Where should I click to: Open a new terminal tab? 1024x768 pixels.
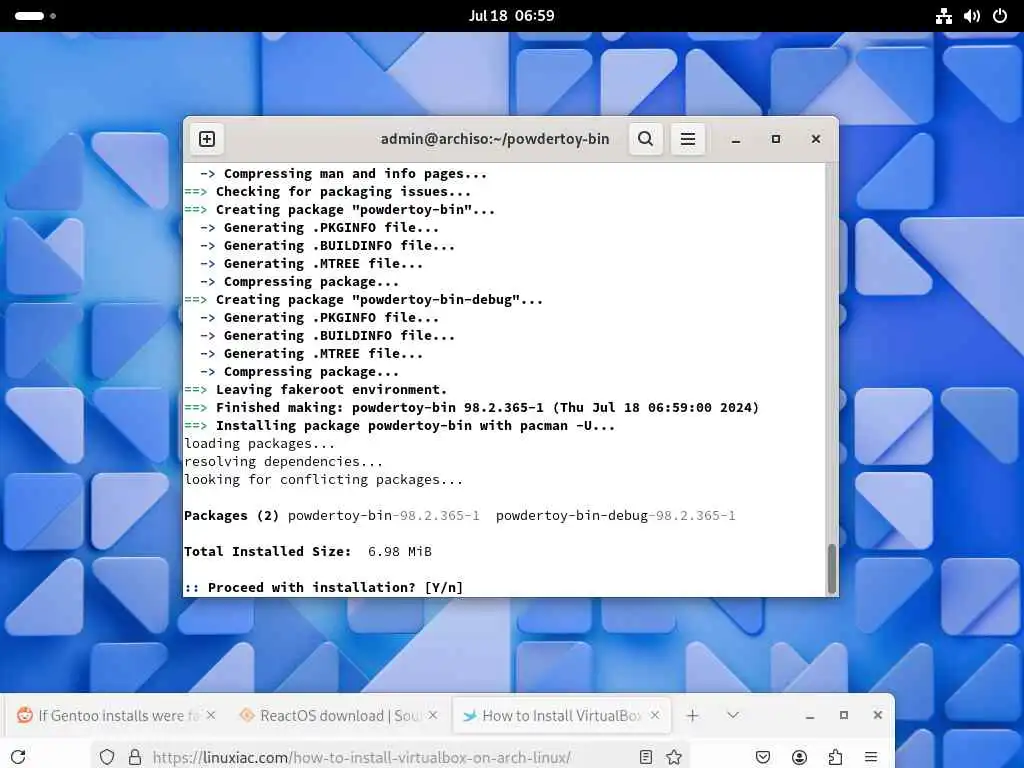[206, 139]
